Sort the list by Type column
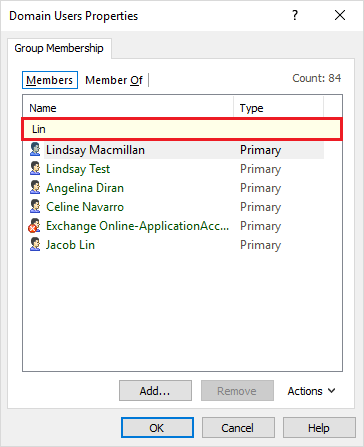Viewport: 364px width, 447px height. (x=278, y=108)
